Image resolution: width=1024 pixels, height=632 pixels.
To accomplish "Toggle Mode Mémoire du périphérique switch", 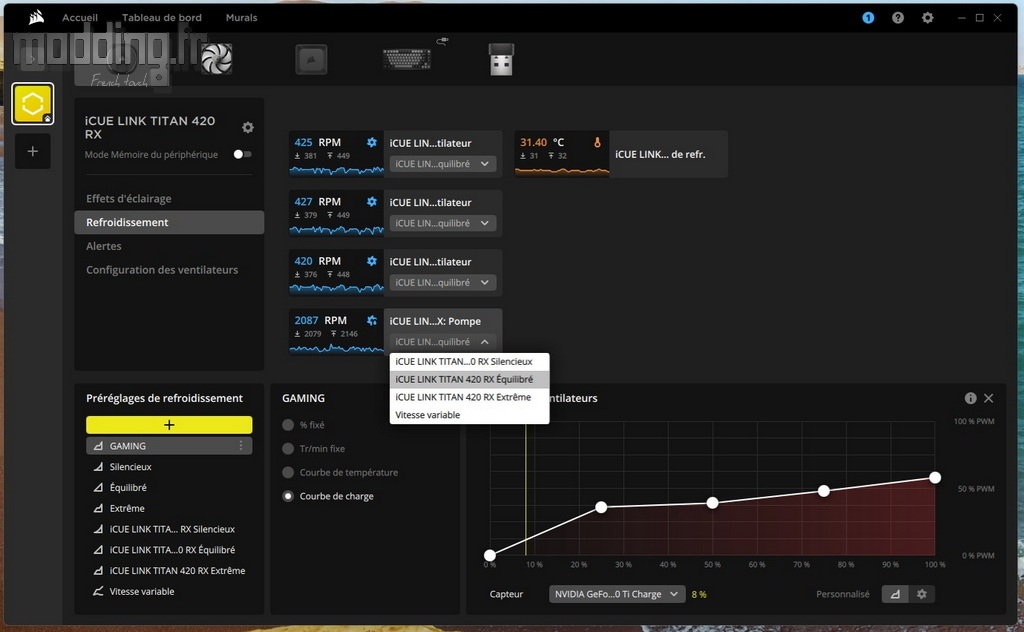I will tap(242, 154).
